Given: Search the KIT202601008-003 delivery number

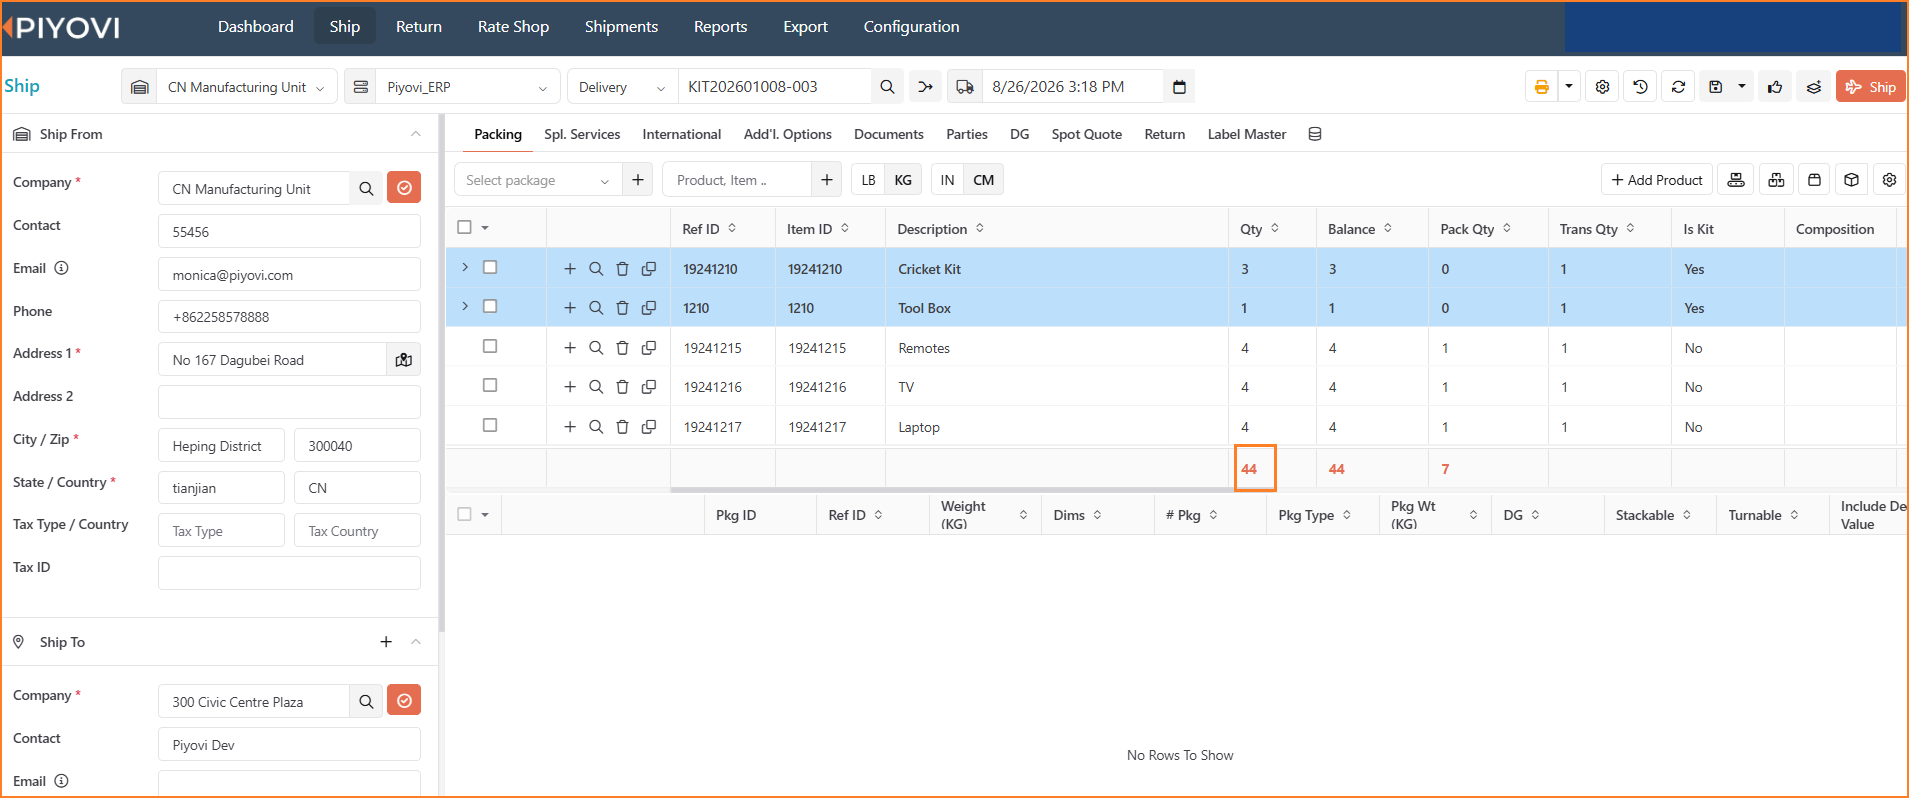Looking at the screenshot, I should (x=887, y=87).
